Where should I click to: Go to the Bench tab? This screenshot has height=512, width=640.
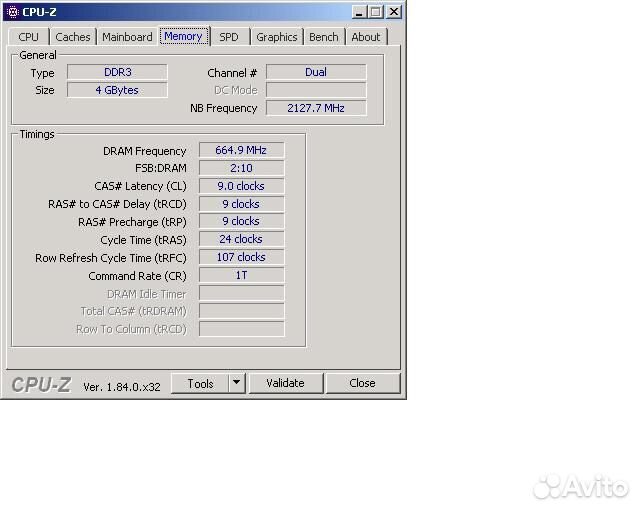[x=324, y=37]
